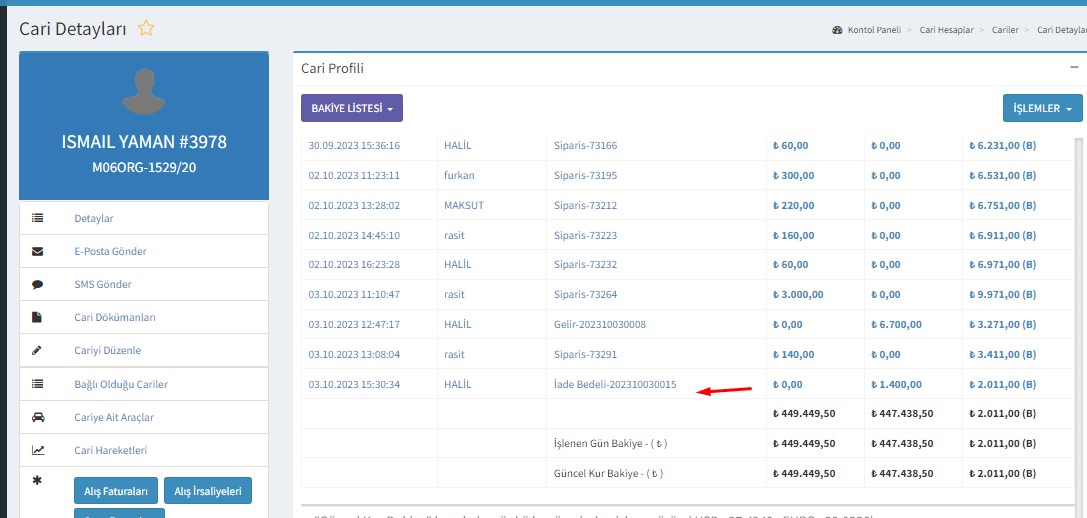Open the Bakiye Listesi dropdown
1087x518 pixels.
click(x=351, y=108)
